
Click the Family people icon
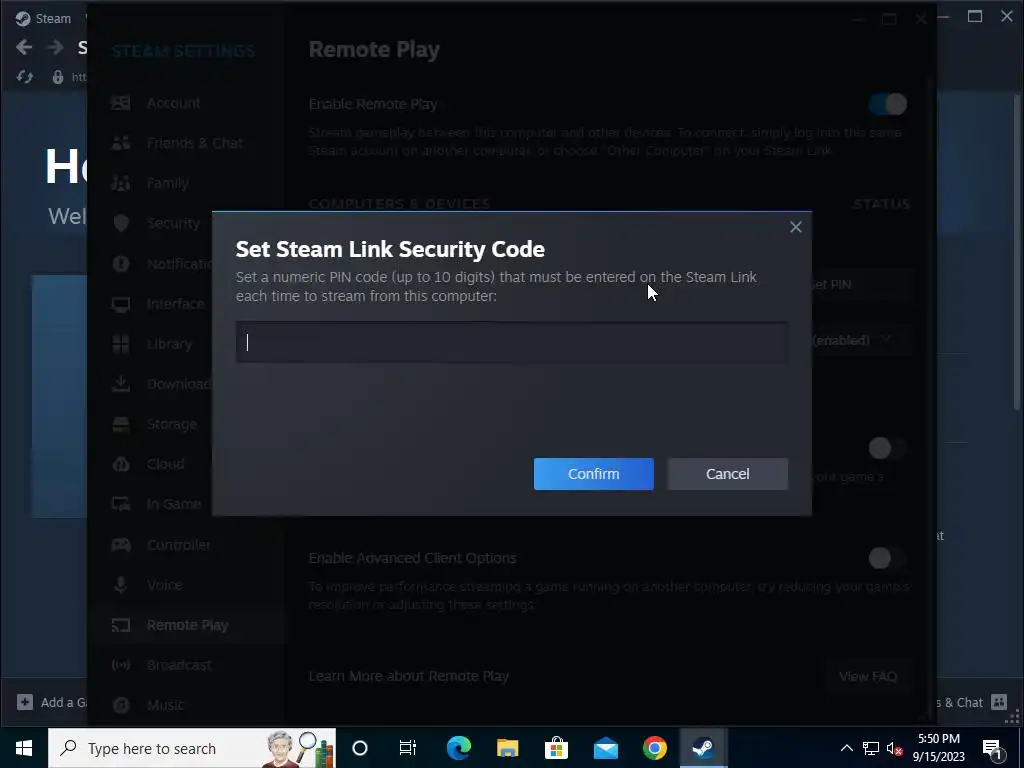click(x=121, y=183)
